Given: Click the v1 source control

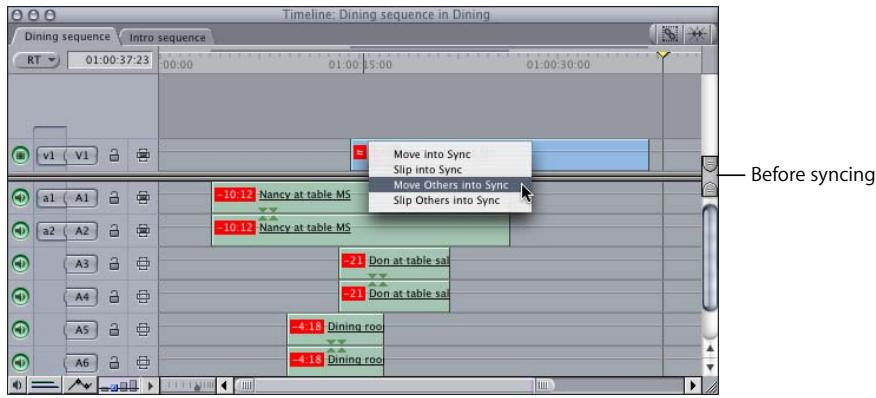Looking at the screenshot, I should tap(50, 155).
